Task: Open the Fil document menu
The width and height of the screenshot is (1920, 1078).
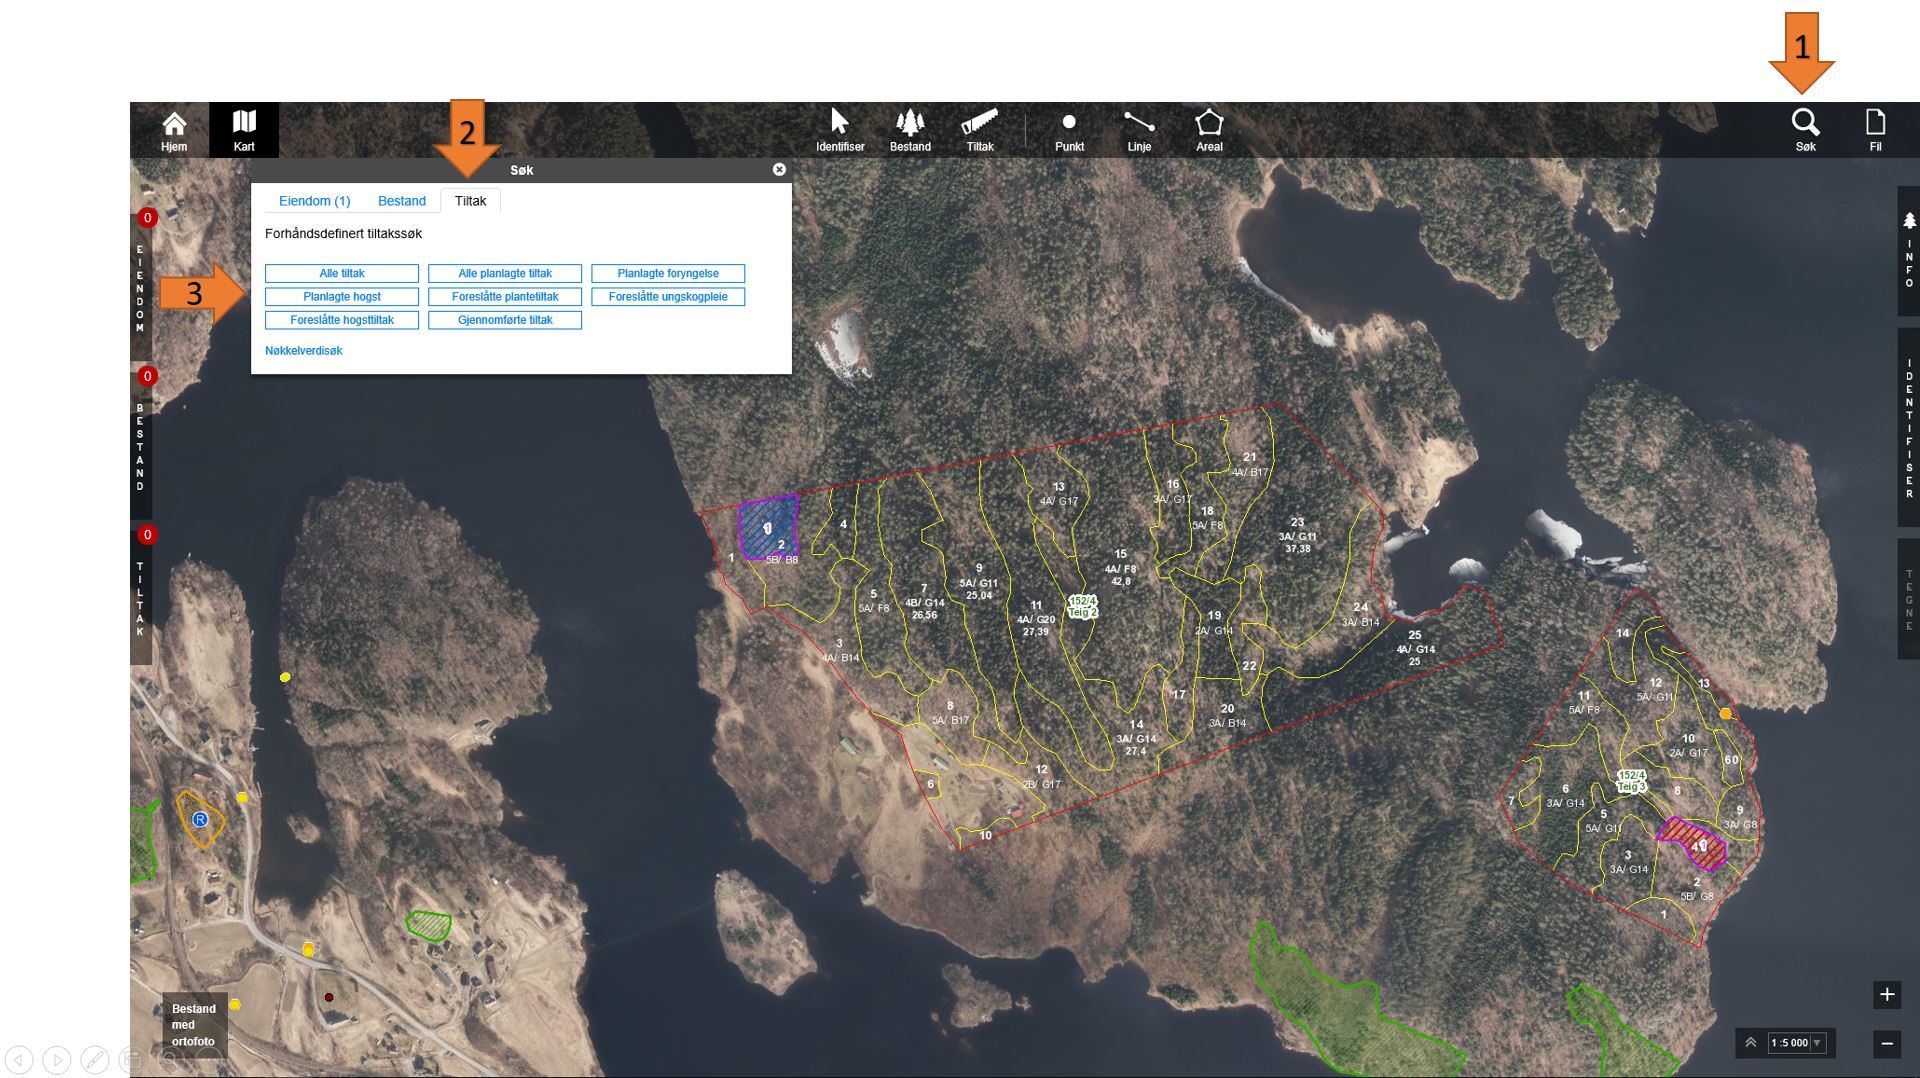Action: (1875, 130)
